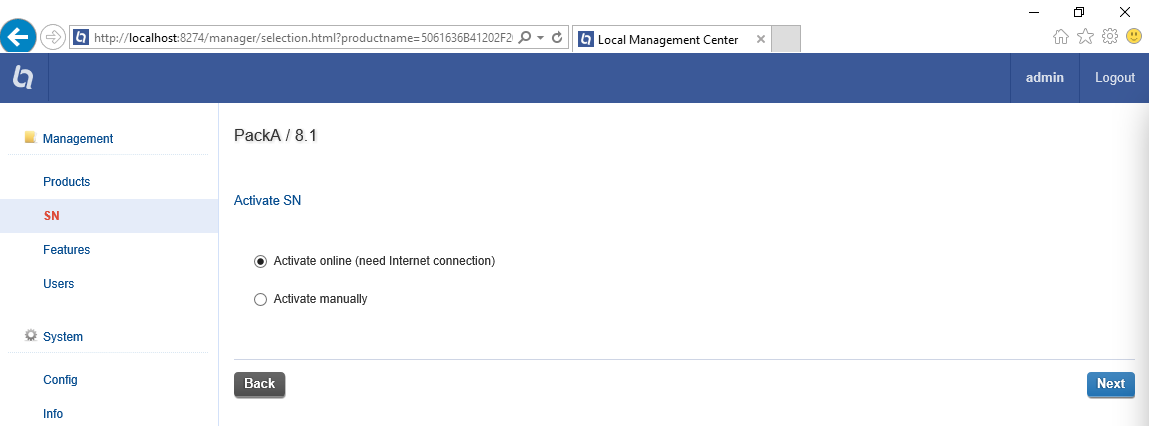The height and width of the screenshot is (426, 1149).
Task: Click the refresh icon in address bar
Action: 557,38
